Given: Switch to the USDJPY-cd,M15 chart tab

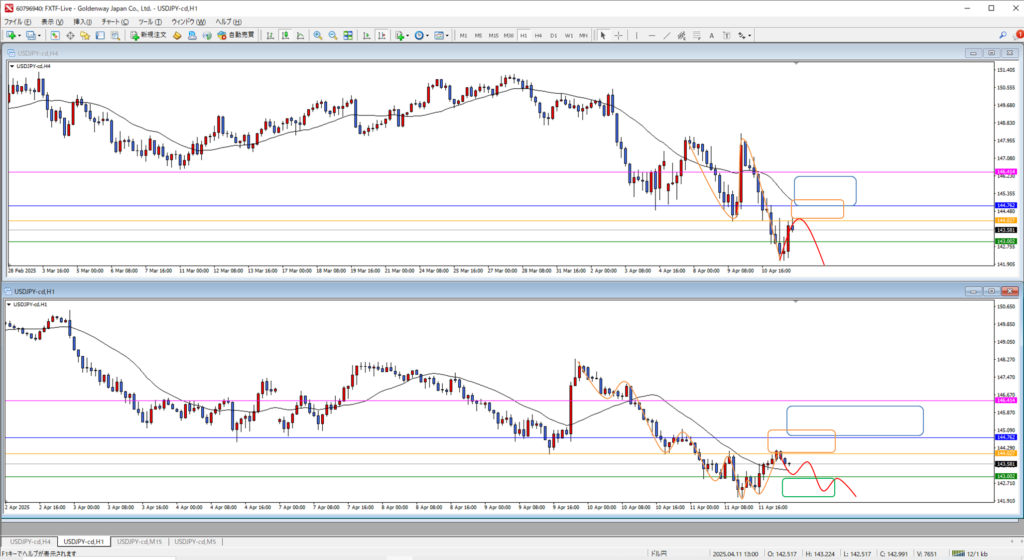Looking at the screenshot, I should 140,541.
